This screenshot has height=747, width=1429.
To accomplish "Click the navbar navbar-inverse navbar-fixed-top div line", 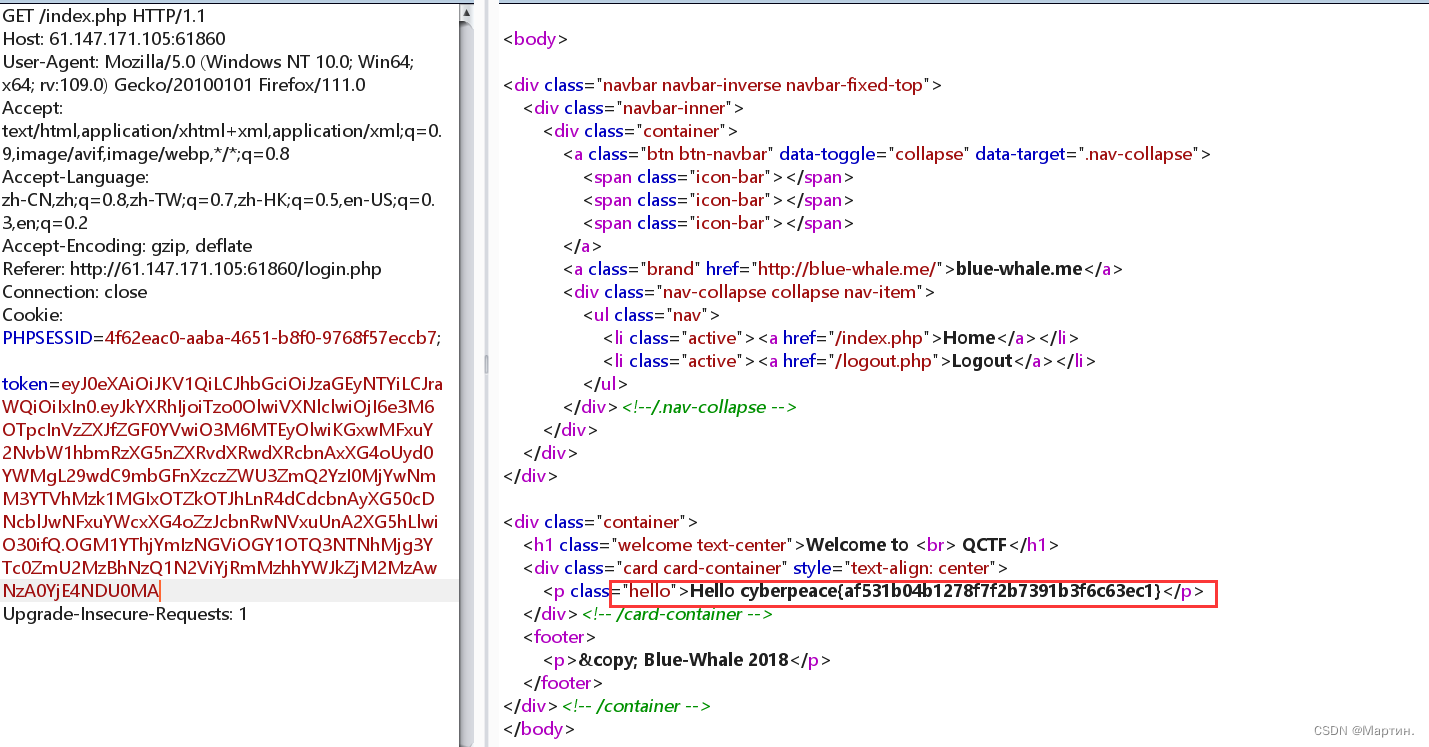I will tap(722, 85).
